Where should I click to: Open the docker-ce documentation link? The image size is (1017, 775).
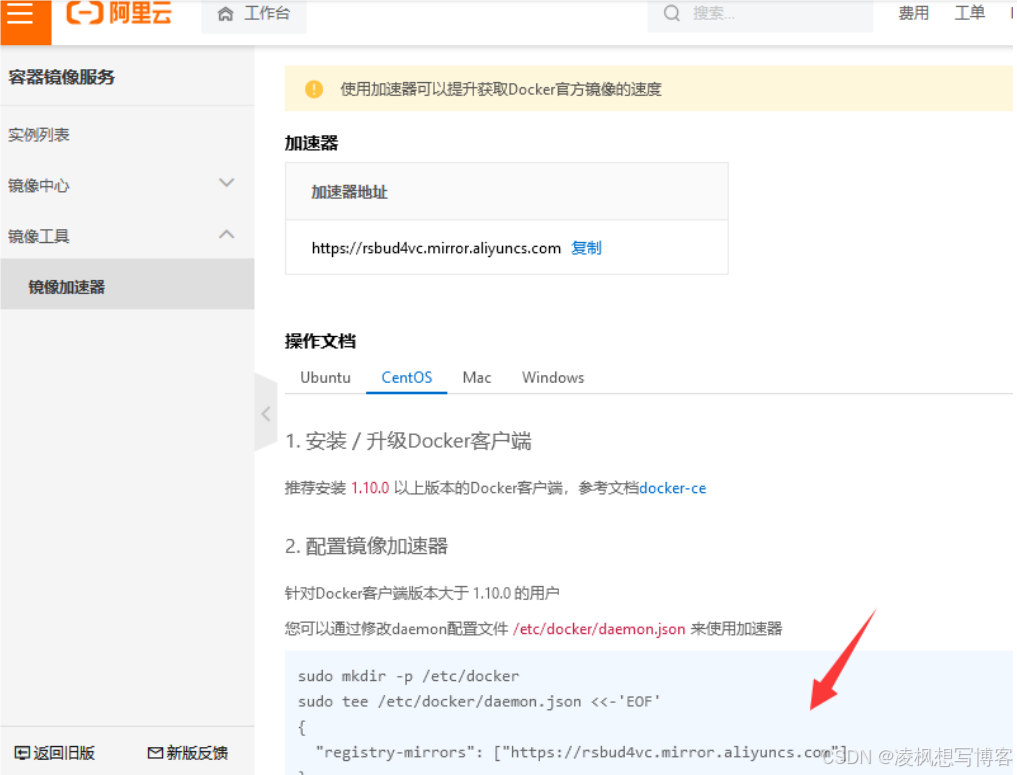coord(673,488)
